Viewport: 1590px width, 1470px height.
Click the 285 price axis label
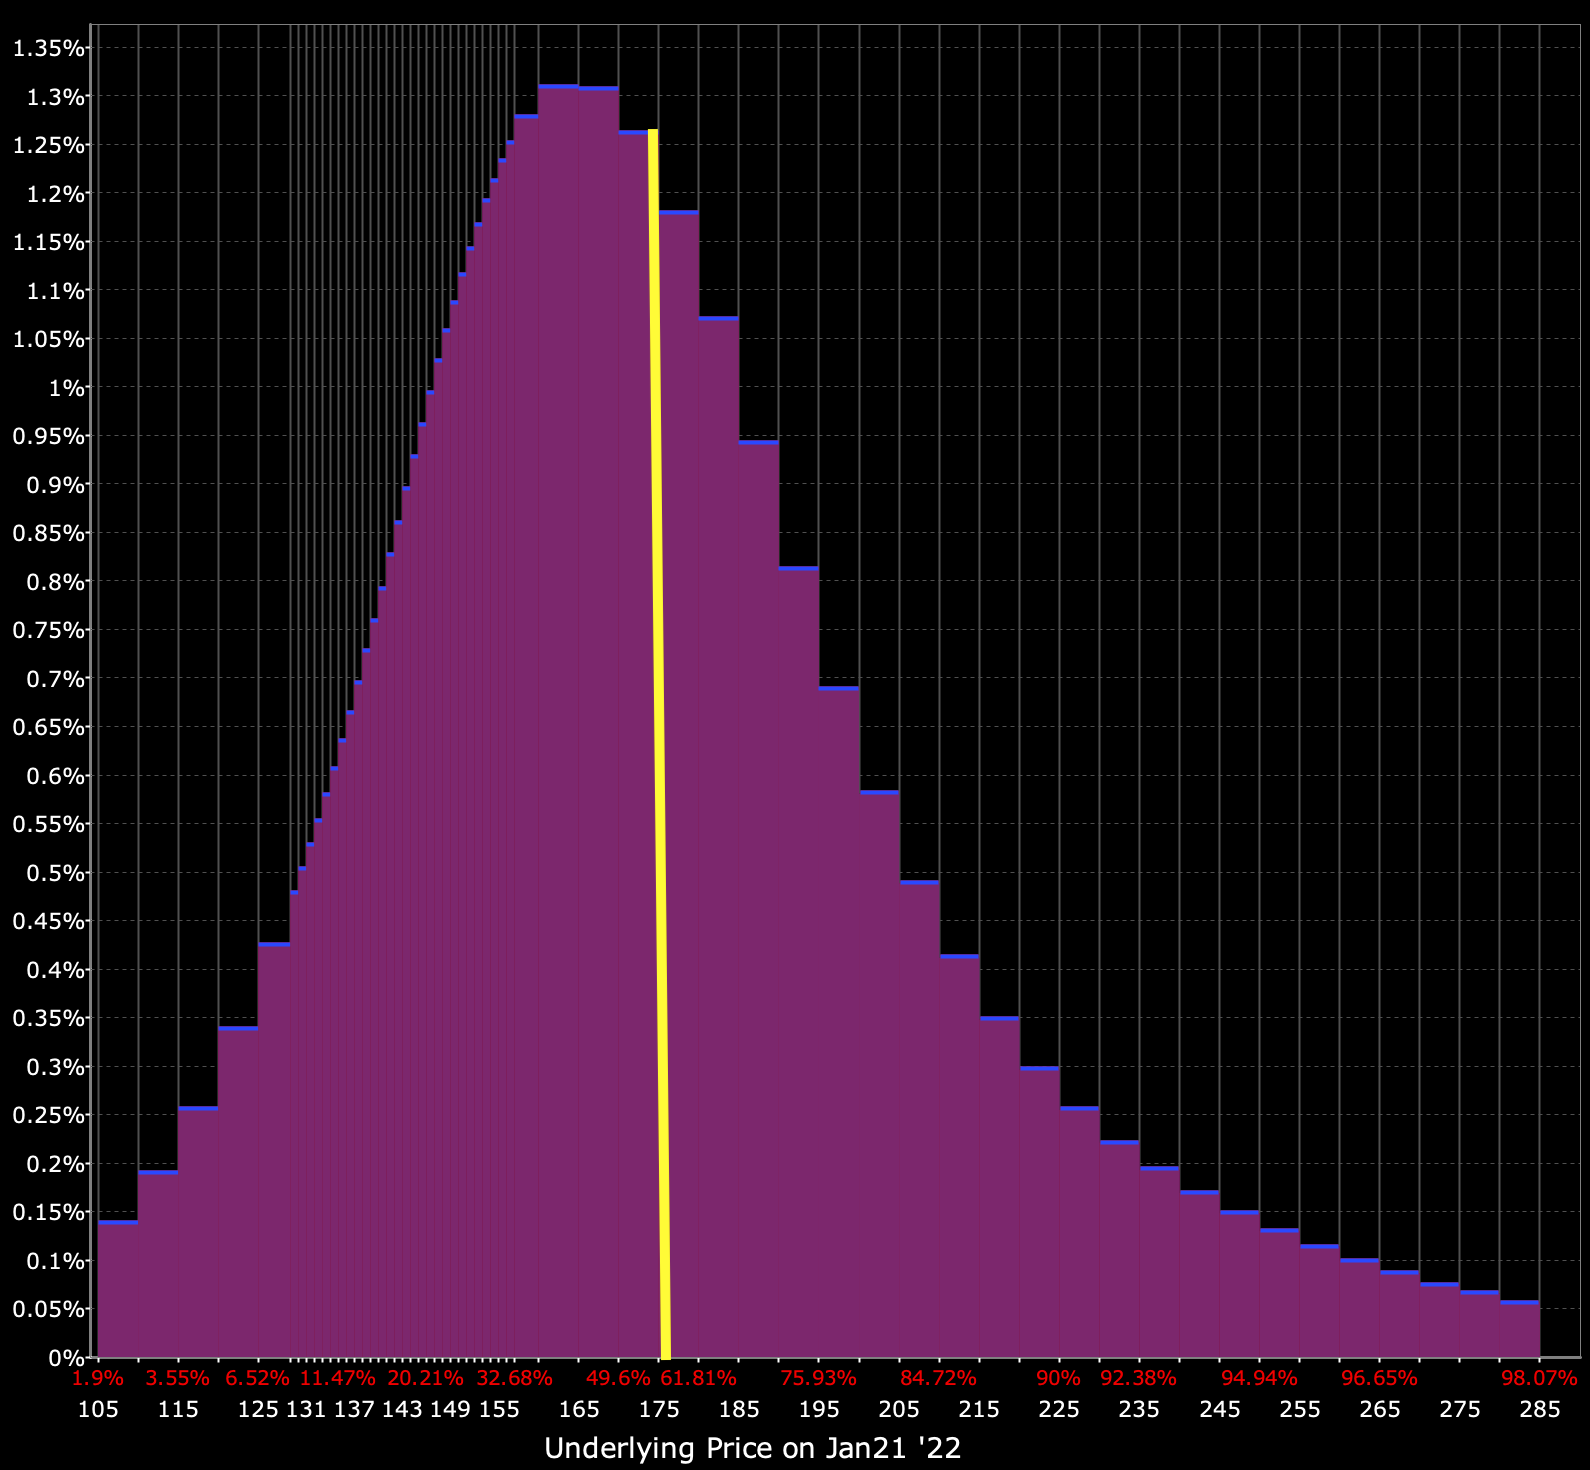pyautogui.click(x=1540, y=1409)
